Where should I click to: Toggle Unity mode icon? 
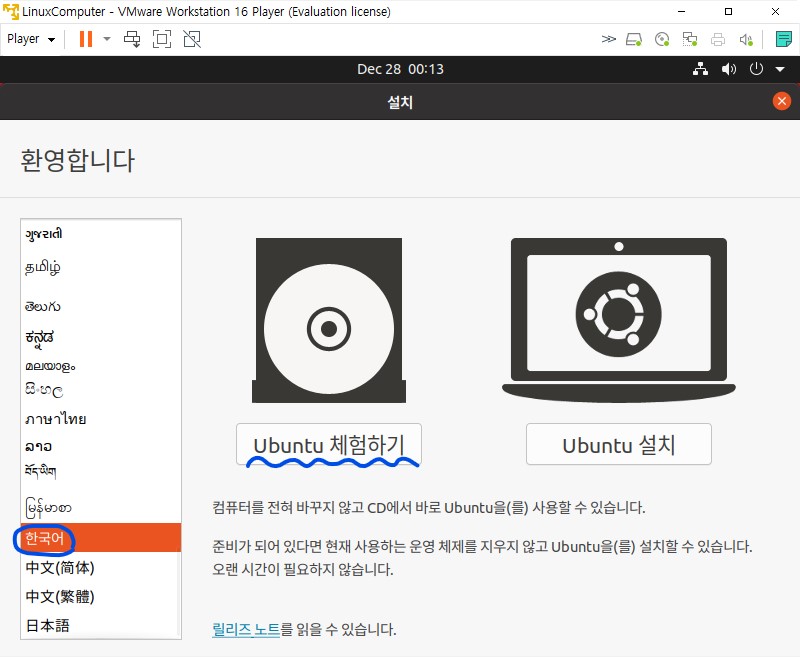pos(192,39)
